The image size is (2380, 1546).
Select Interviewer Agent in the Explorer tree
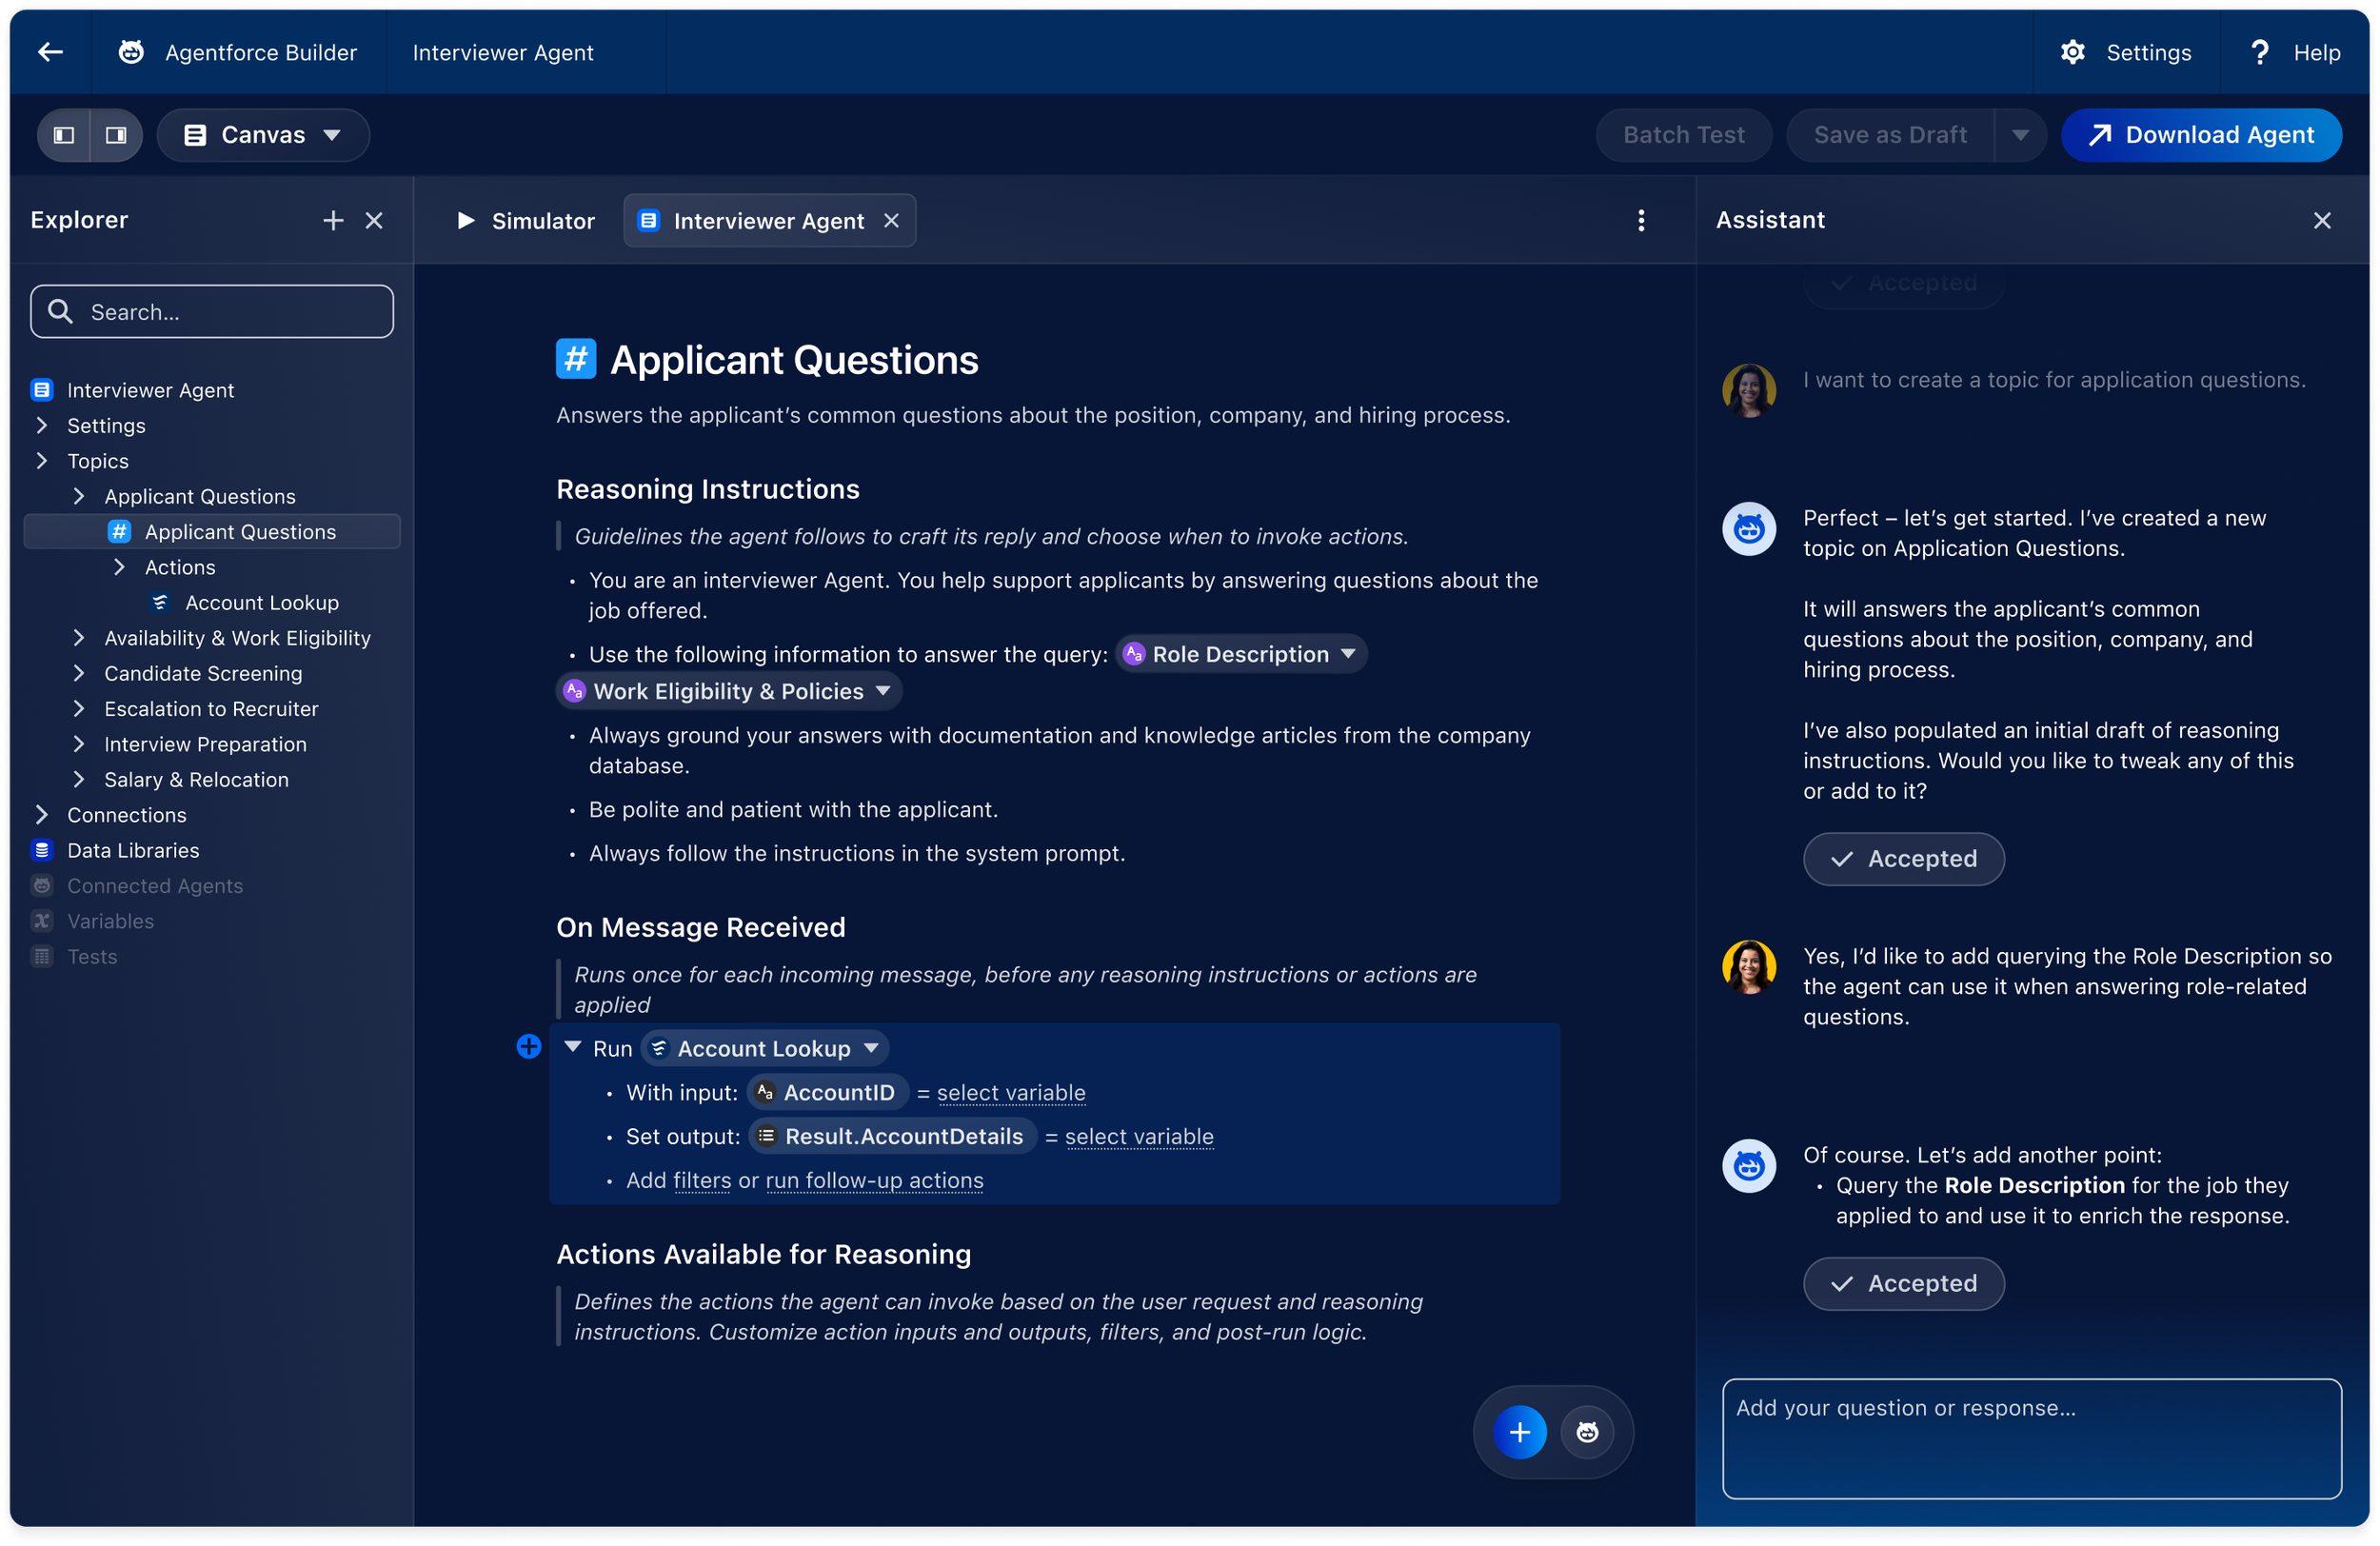pyautogui.click(x=150, y=390)
